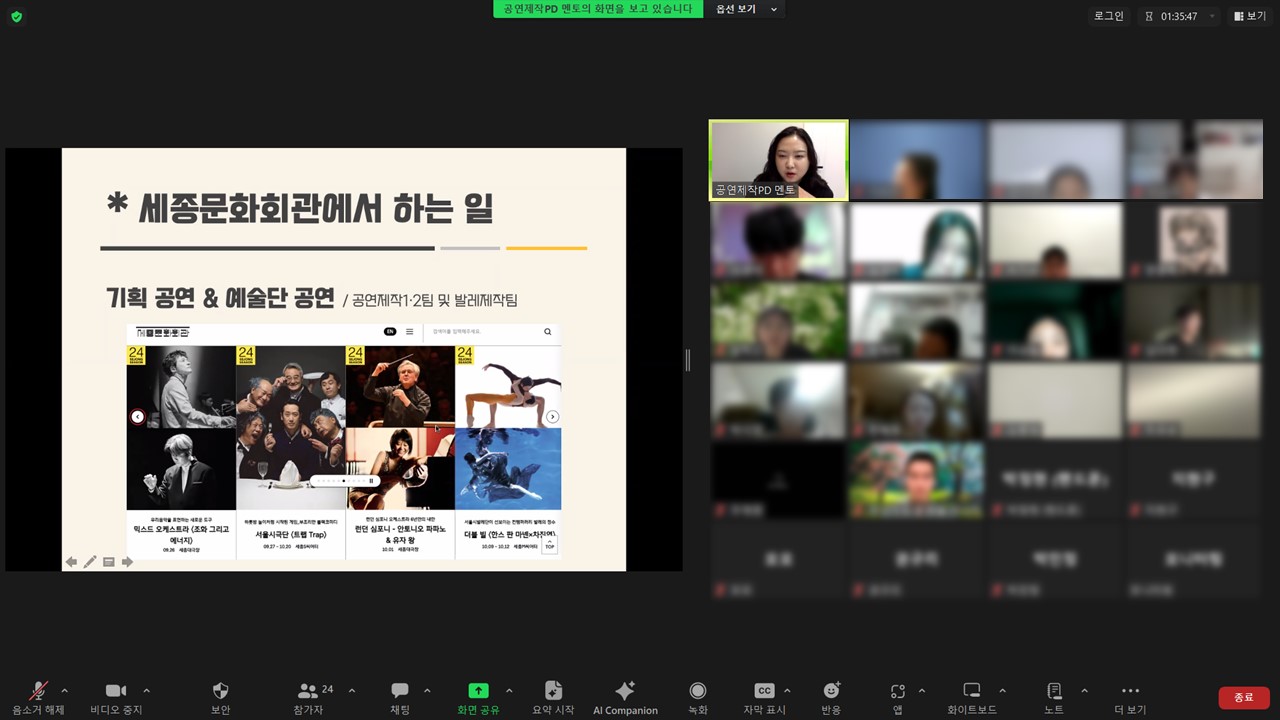Click carousel pause button on website
Image resolution: width=1280 pixels, height=720 pixels.
372,481
